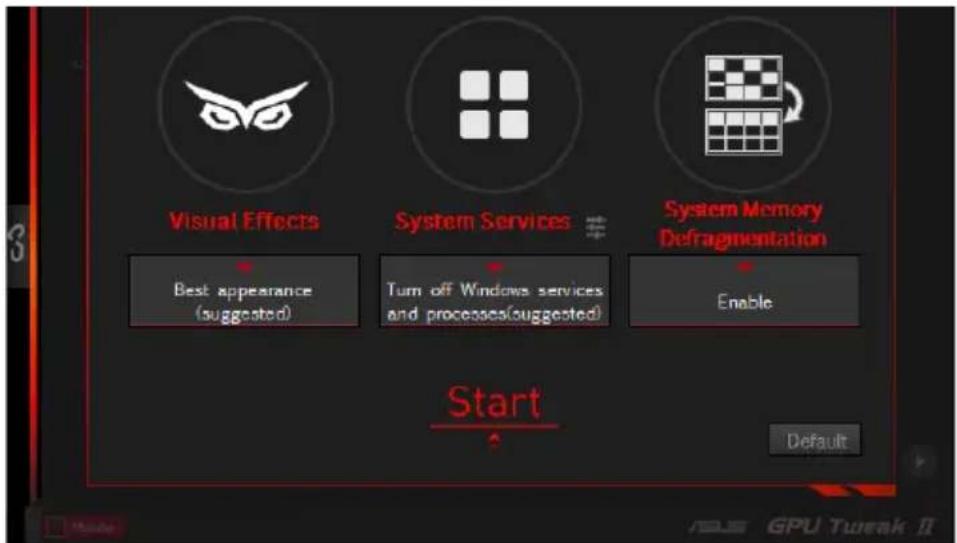Screen dimensions: 957x543
Task: Click the System Memory Defragmentation heading
Action: (743, 224)
